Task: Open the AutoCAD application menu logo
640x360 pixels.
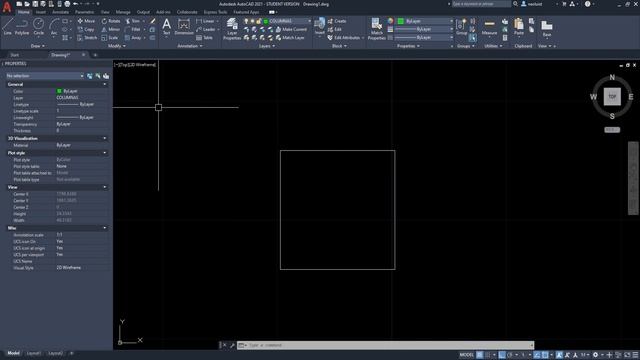Action: point(7,7)
